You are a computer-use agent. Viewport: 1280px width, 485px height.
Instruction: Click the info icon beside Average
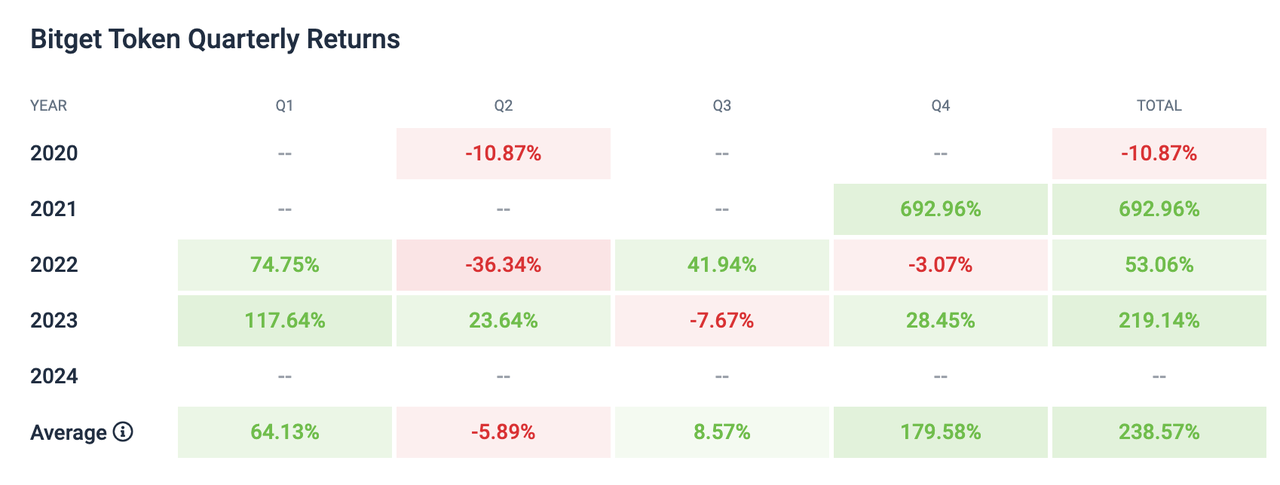[x=123, y=433]
